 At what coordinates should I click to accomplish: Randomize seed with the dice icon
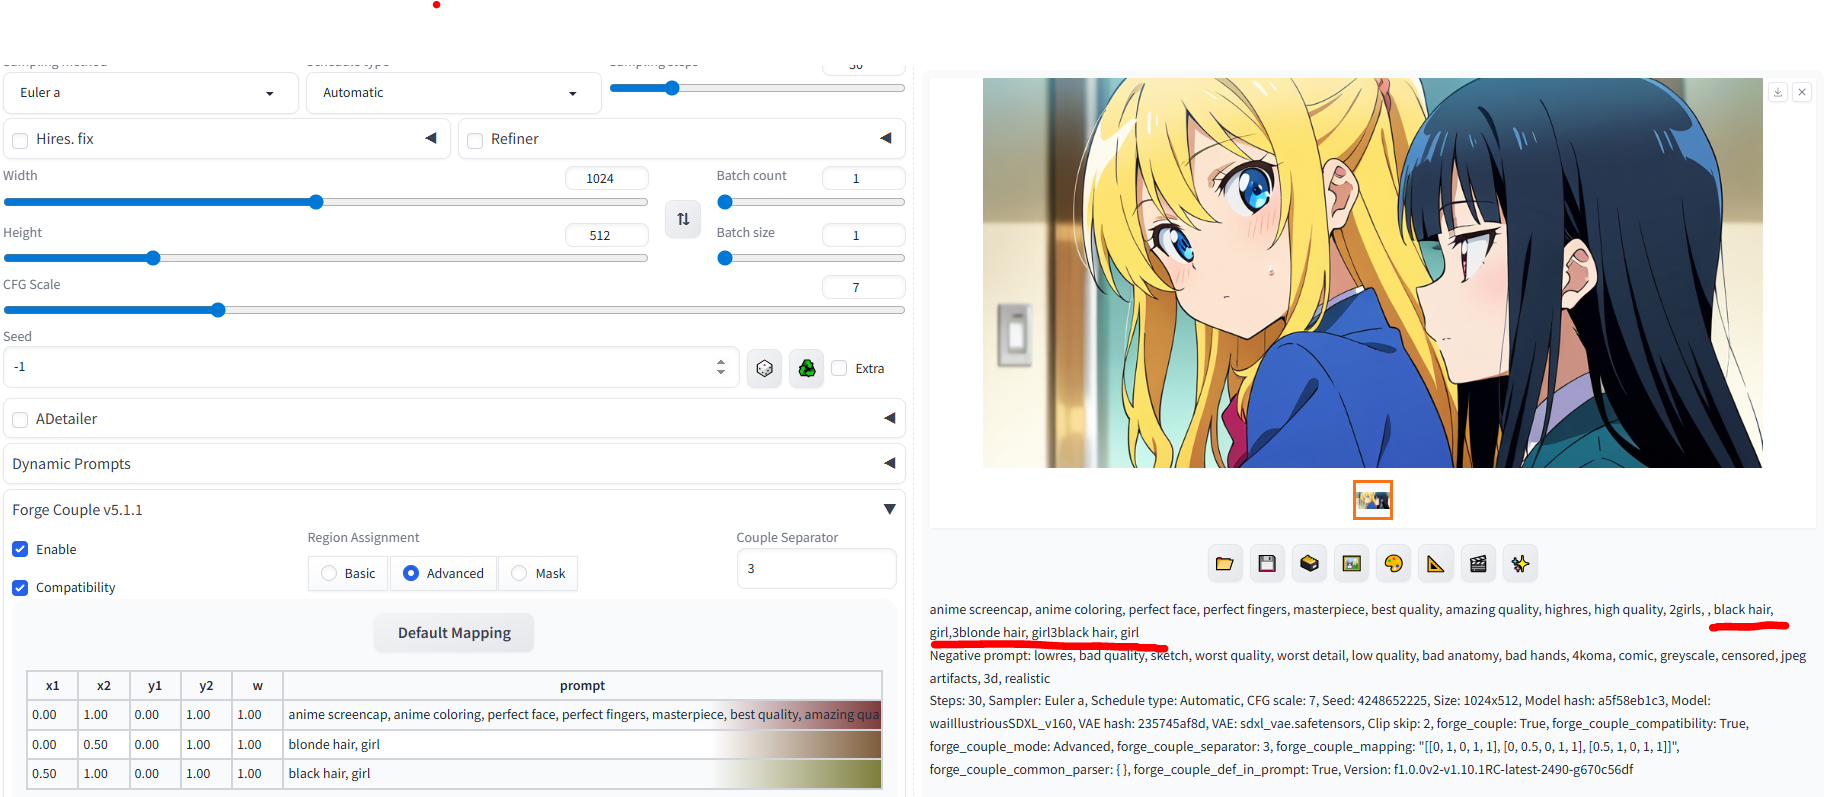pyautogui.click(x=765, y=368)
